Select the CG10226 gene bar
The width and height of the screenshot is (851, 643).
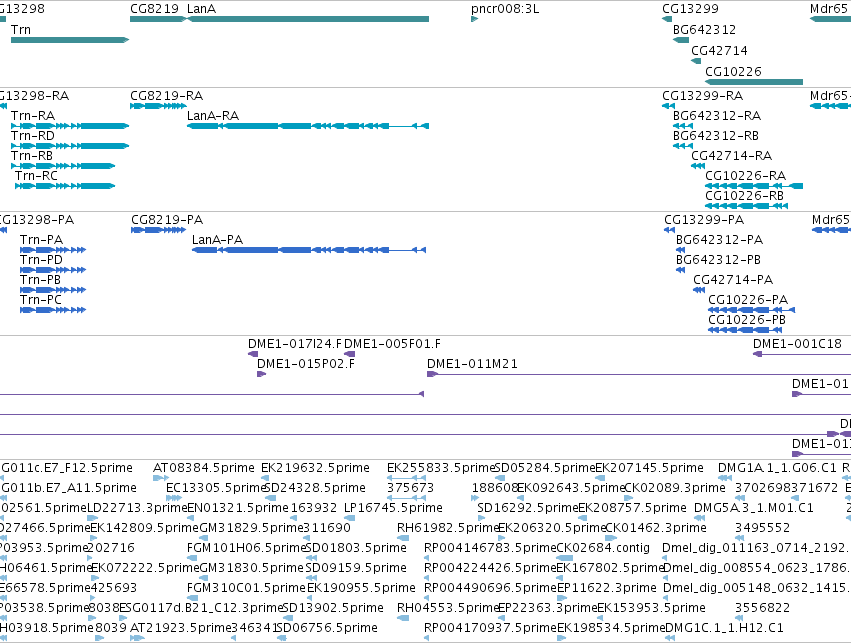click(x=754, y=82)
